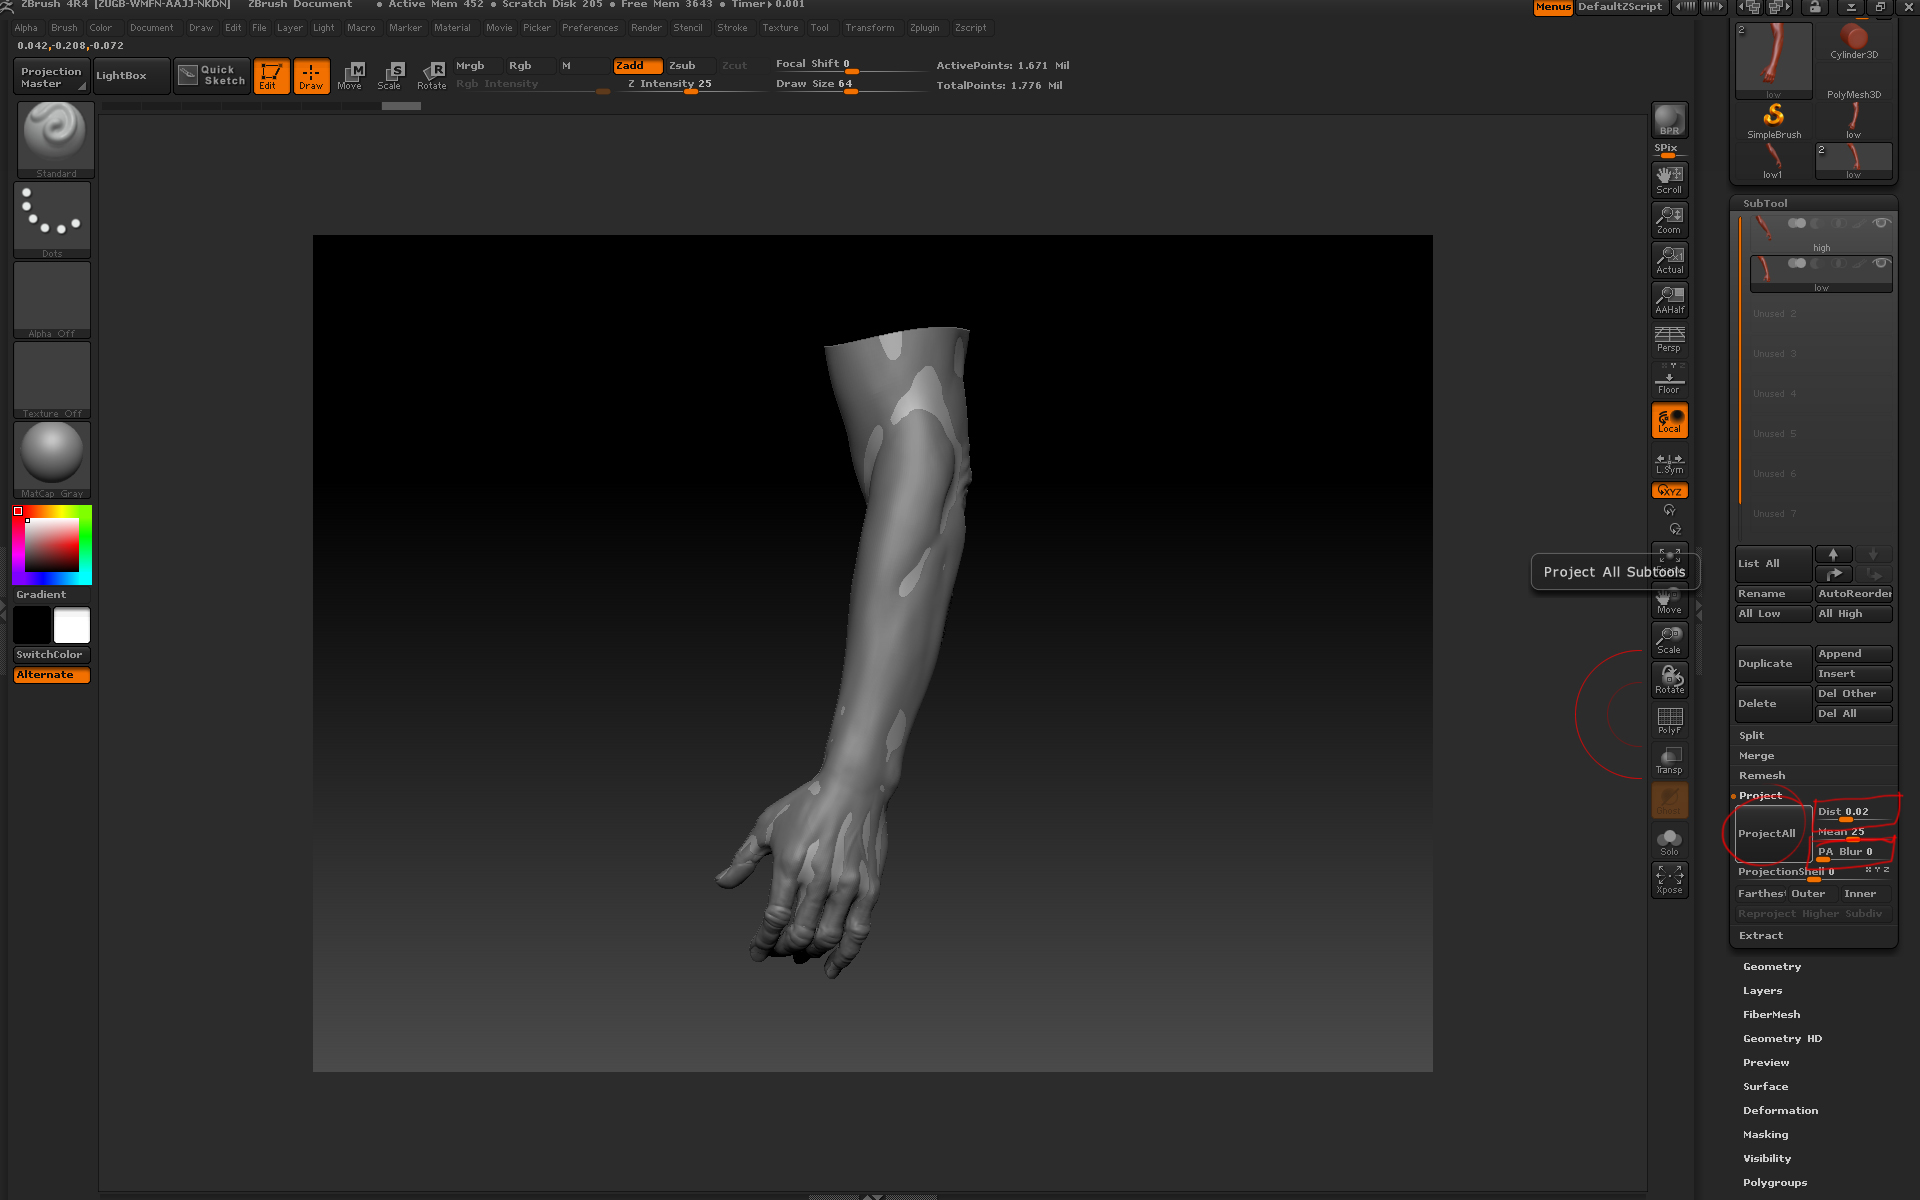Open the Tool menu
Screen dimensions: 1920x1200
pos(820,27)
